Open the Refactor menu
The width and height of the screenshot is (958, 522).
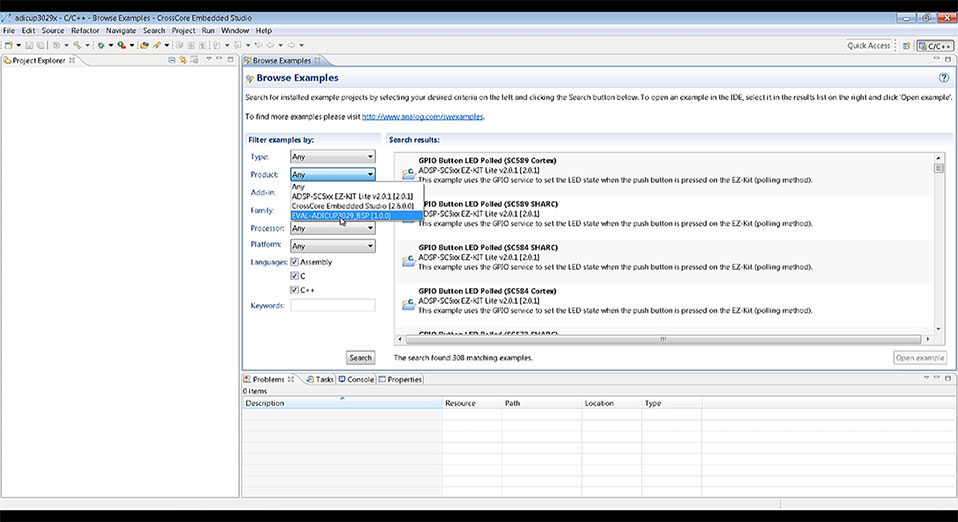click(x=85, y=31)
